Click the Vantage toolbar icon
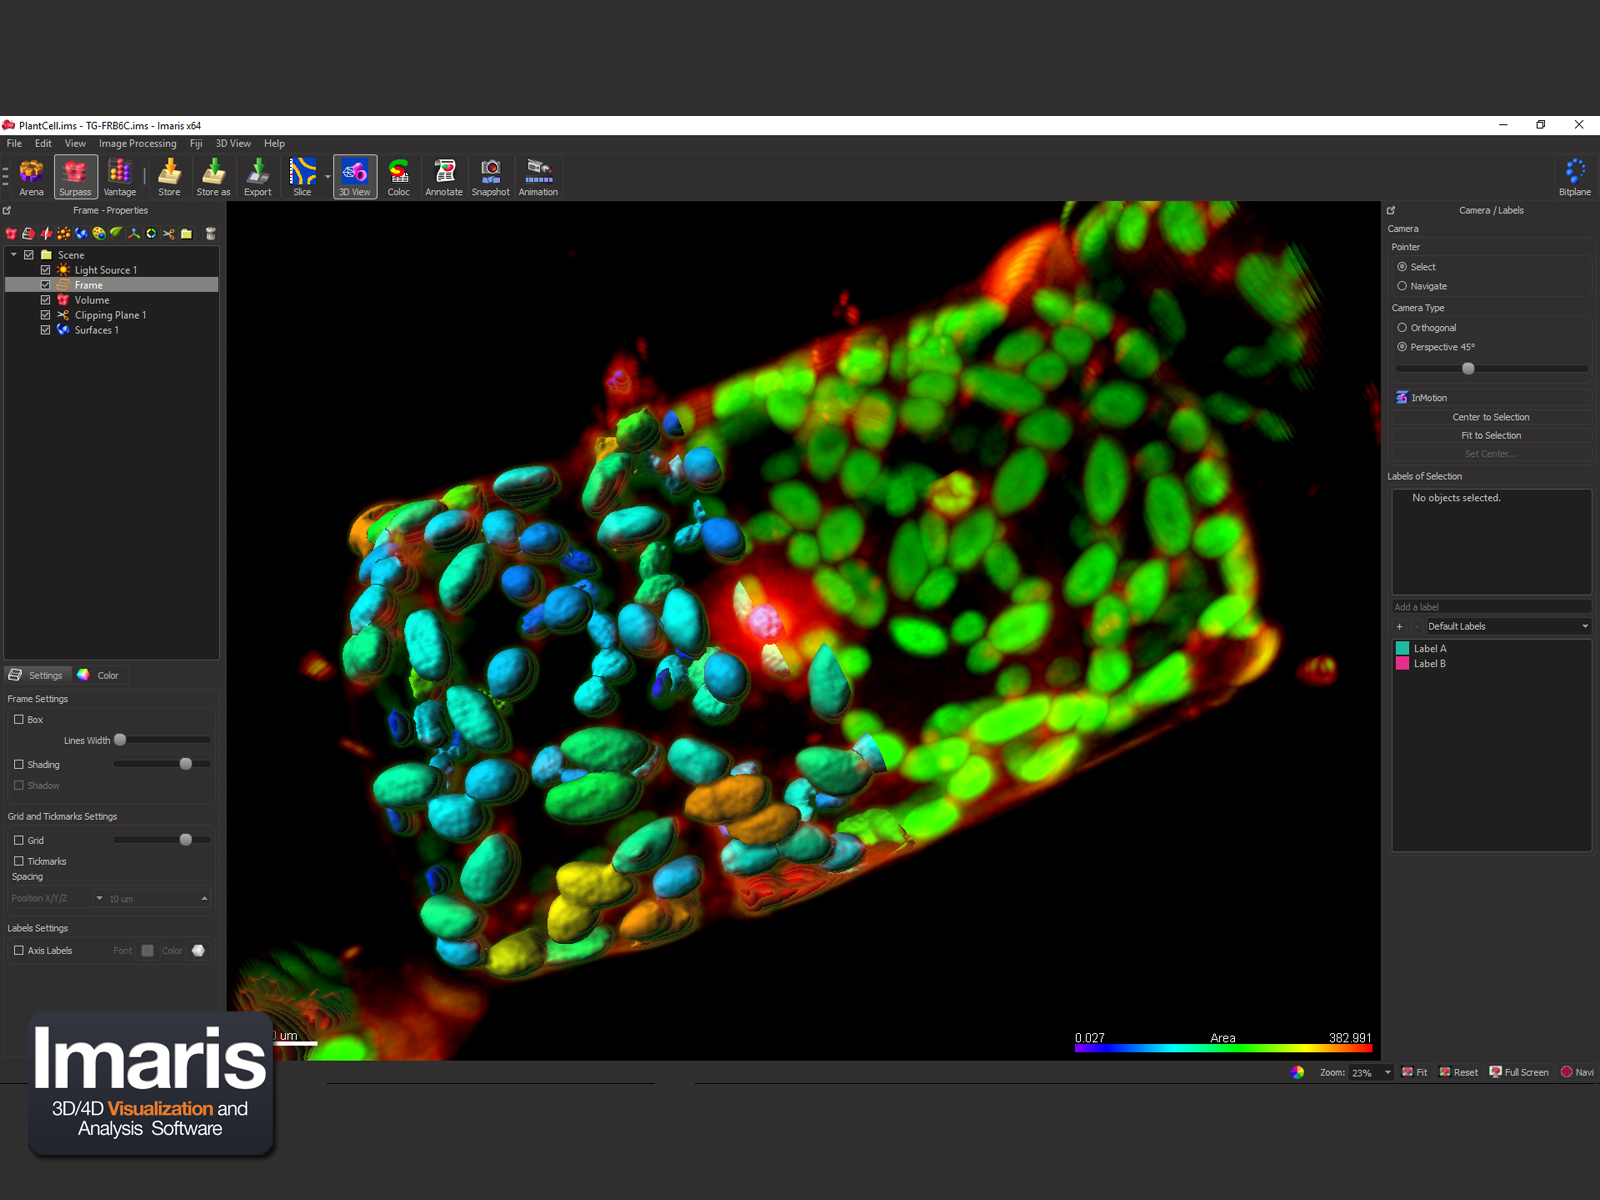 pos(119,177)
